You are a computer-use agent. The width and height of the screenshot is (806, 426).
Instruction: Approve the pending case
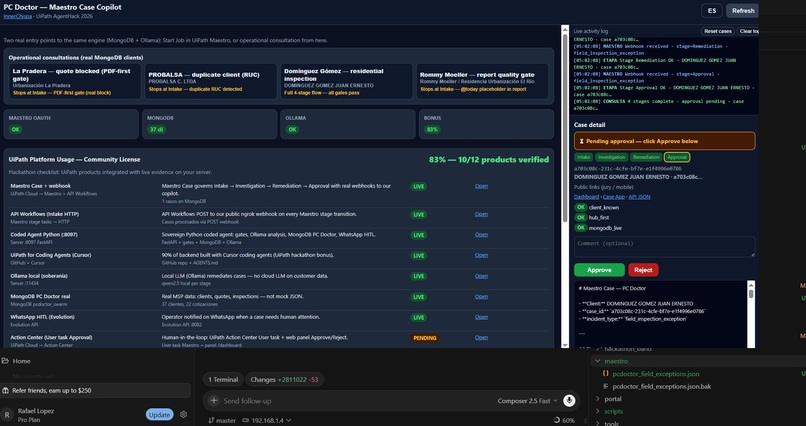599,270
